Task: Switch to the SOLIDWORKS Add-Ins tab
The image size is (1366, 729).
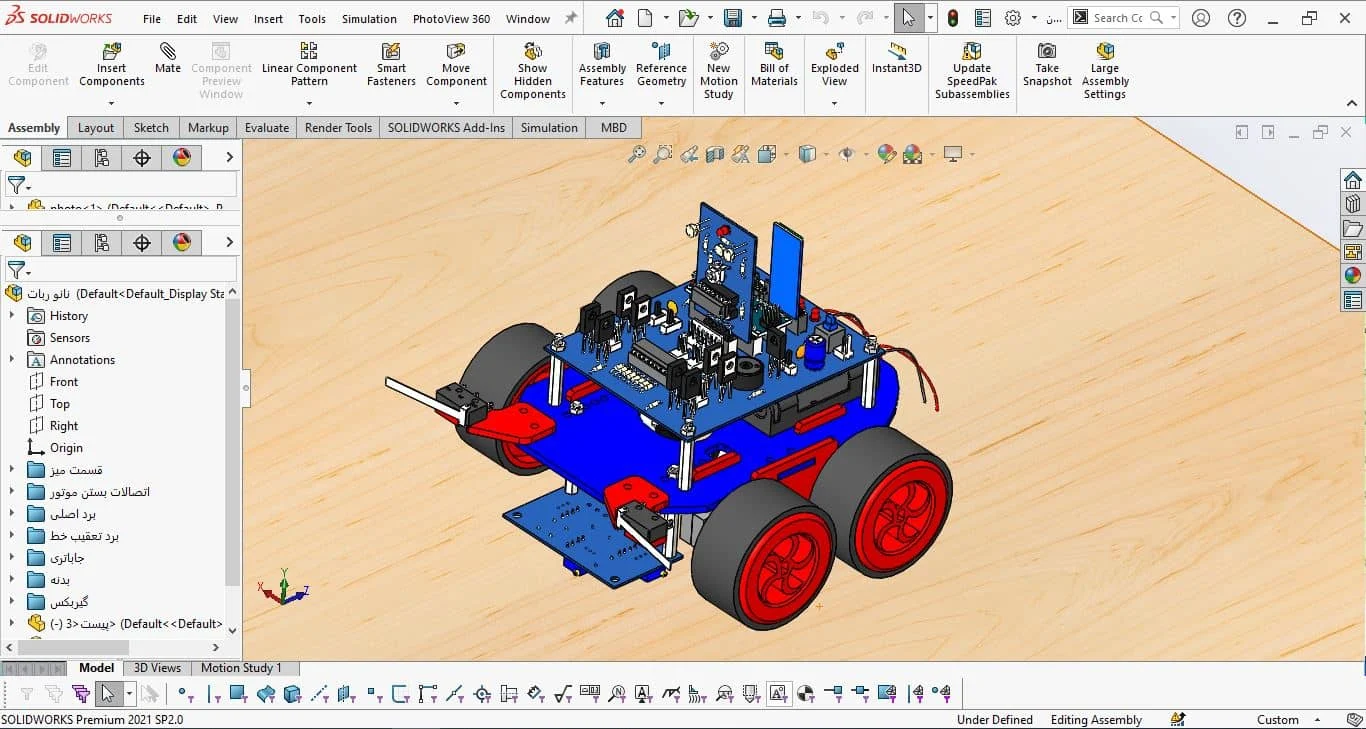Action: click(446, 127)
